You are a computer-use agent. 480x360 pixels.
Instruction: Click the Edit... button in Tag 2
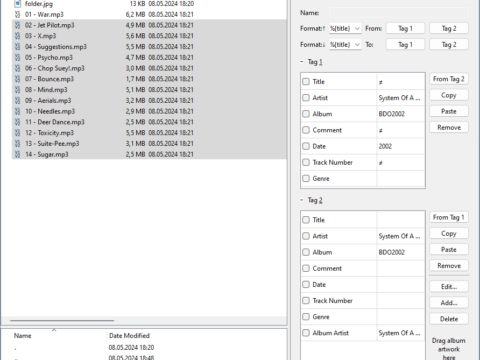point(449,287)
